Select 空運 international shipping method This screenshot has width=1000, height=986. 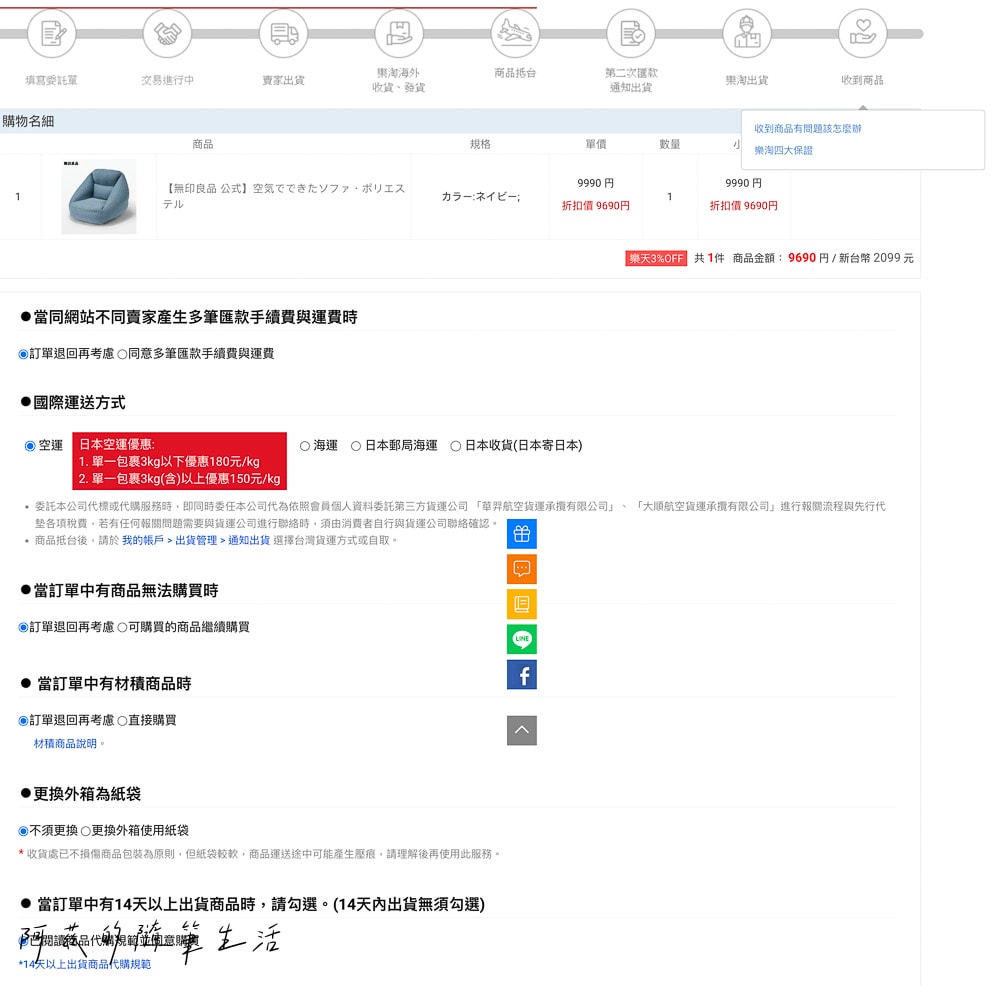coord(30,446)
